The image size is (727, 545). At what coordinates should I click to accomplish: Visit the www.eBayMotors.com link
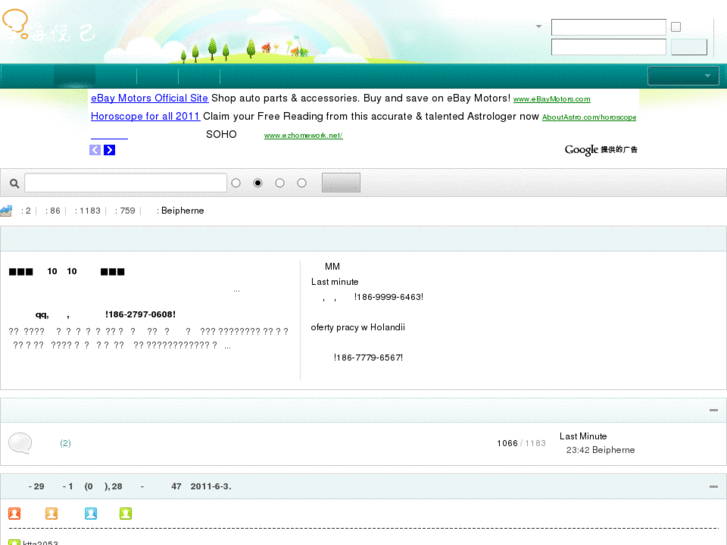point(552,99)
